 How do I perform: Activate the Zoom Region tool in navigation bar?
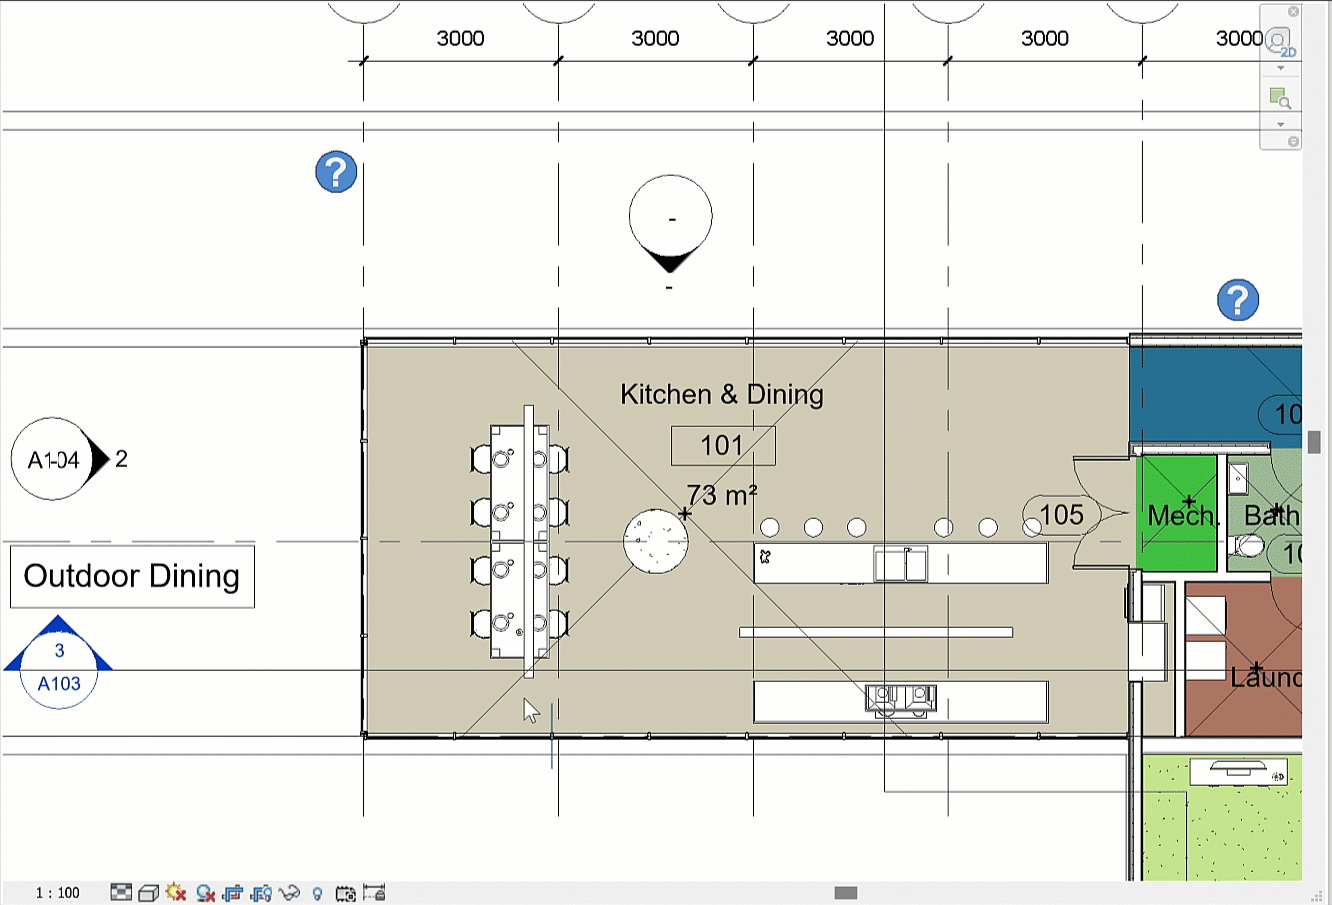click(1280, 98)
